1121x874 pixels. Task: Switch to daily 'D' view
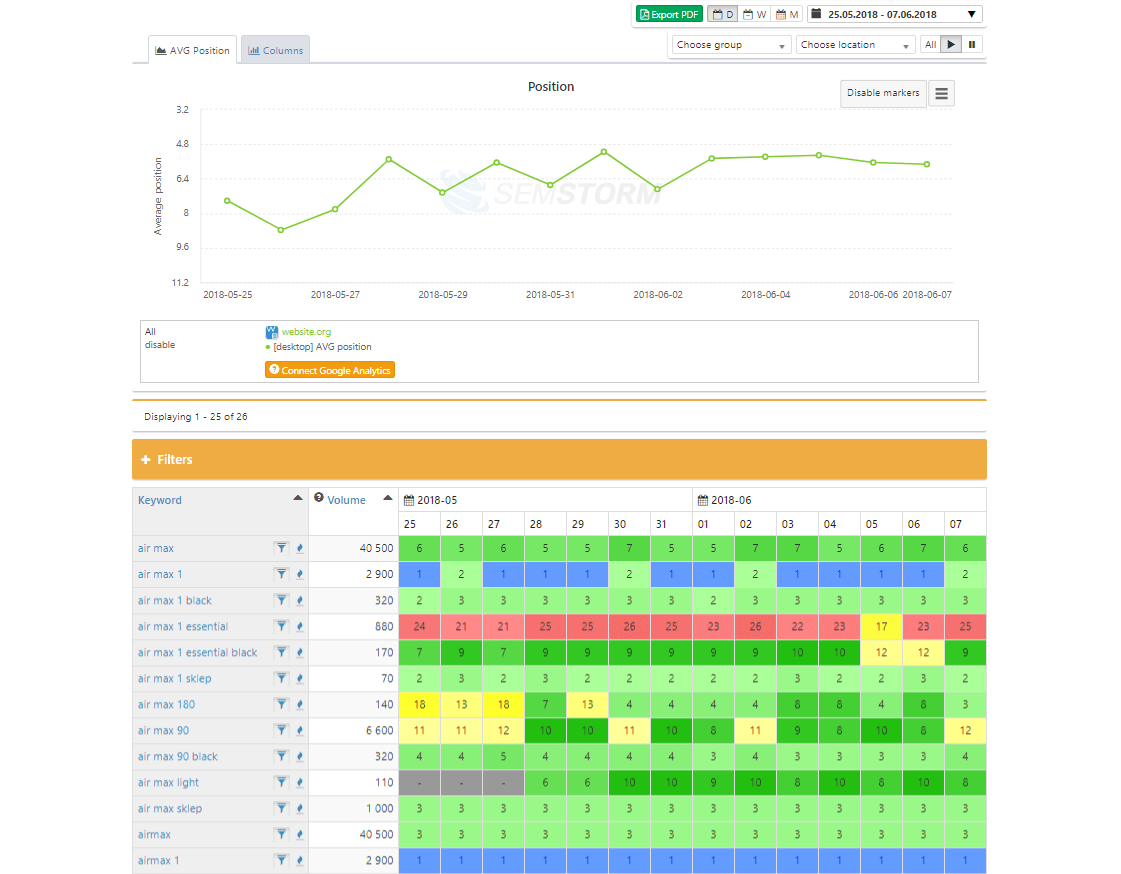[722, 15]
